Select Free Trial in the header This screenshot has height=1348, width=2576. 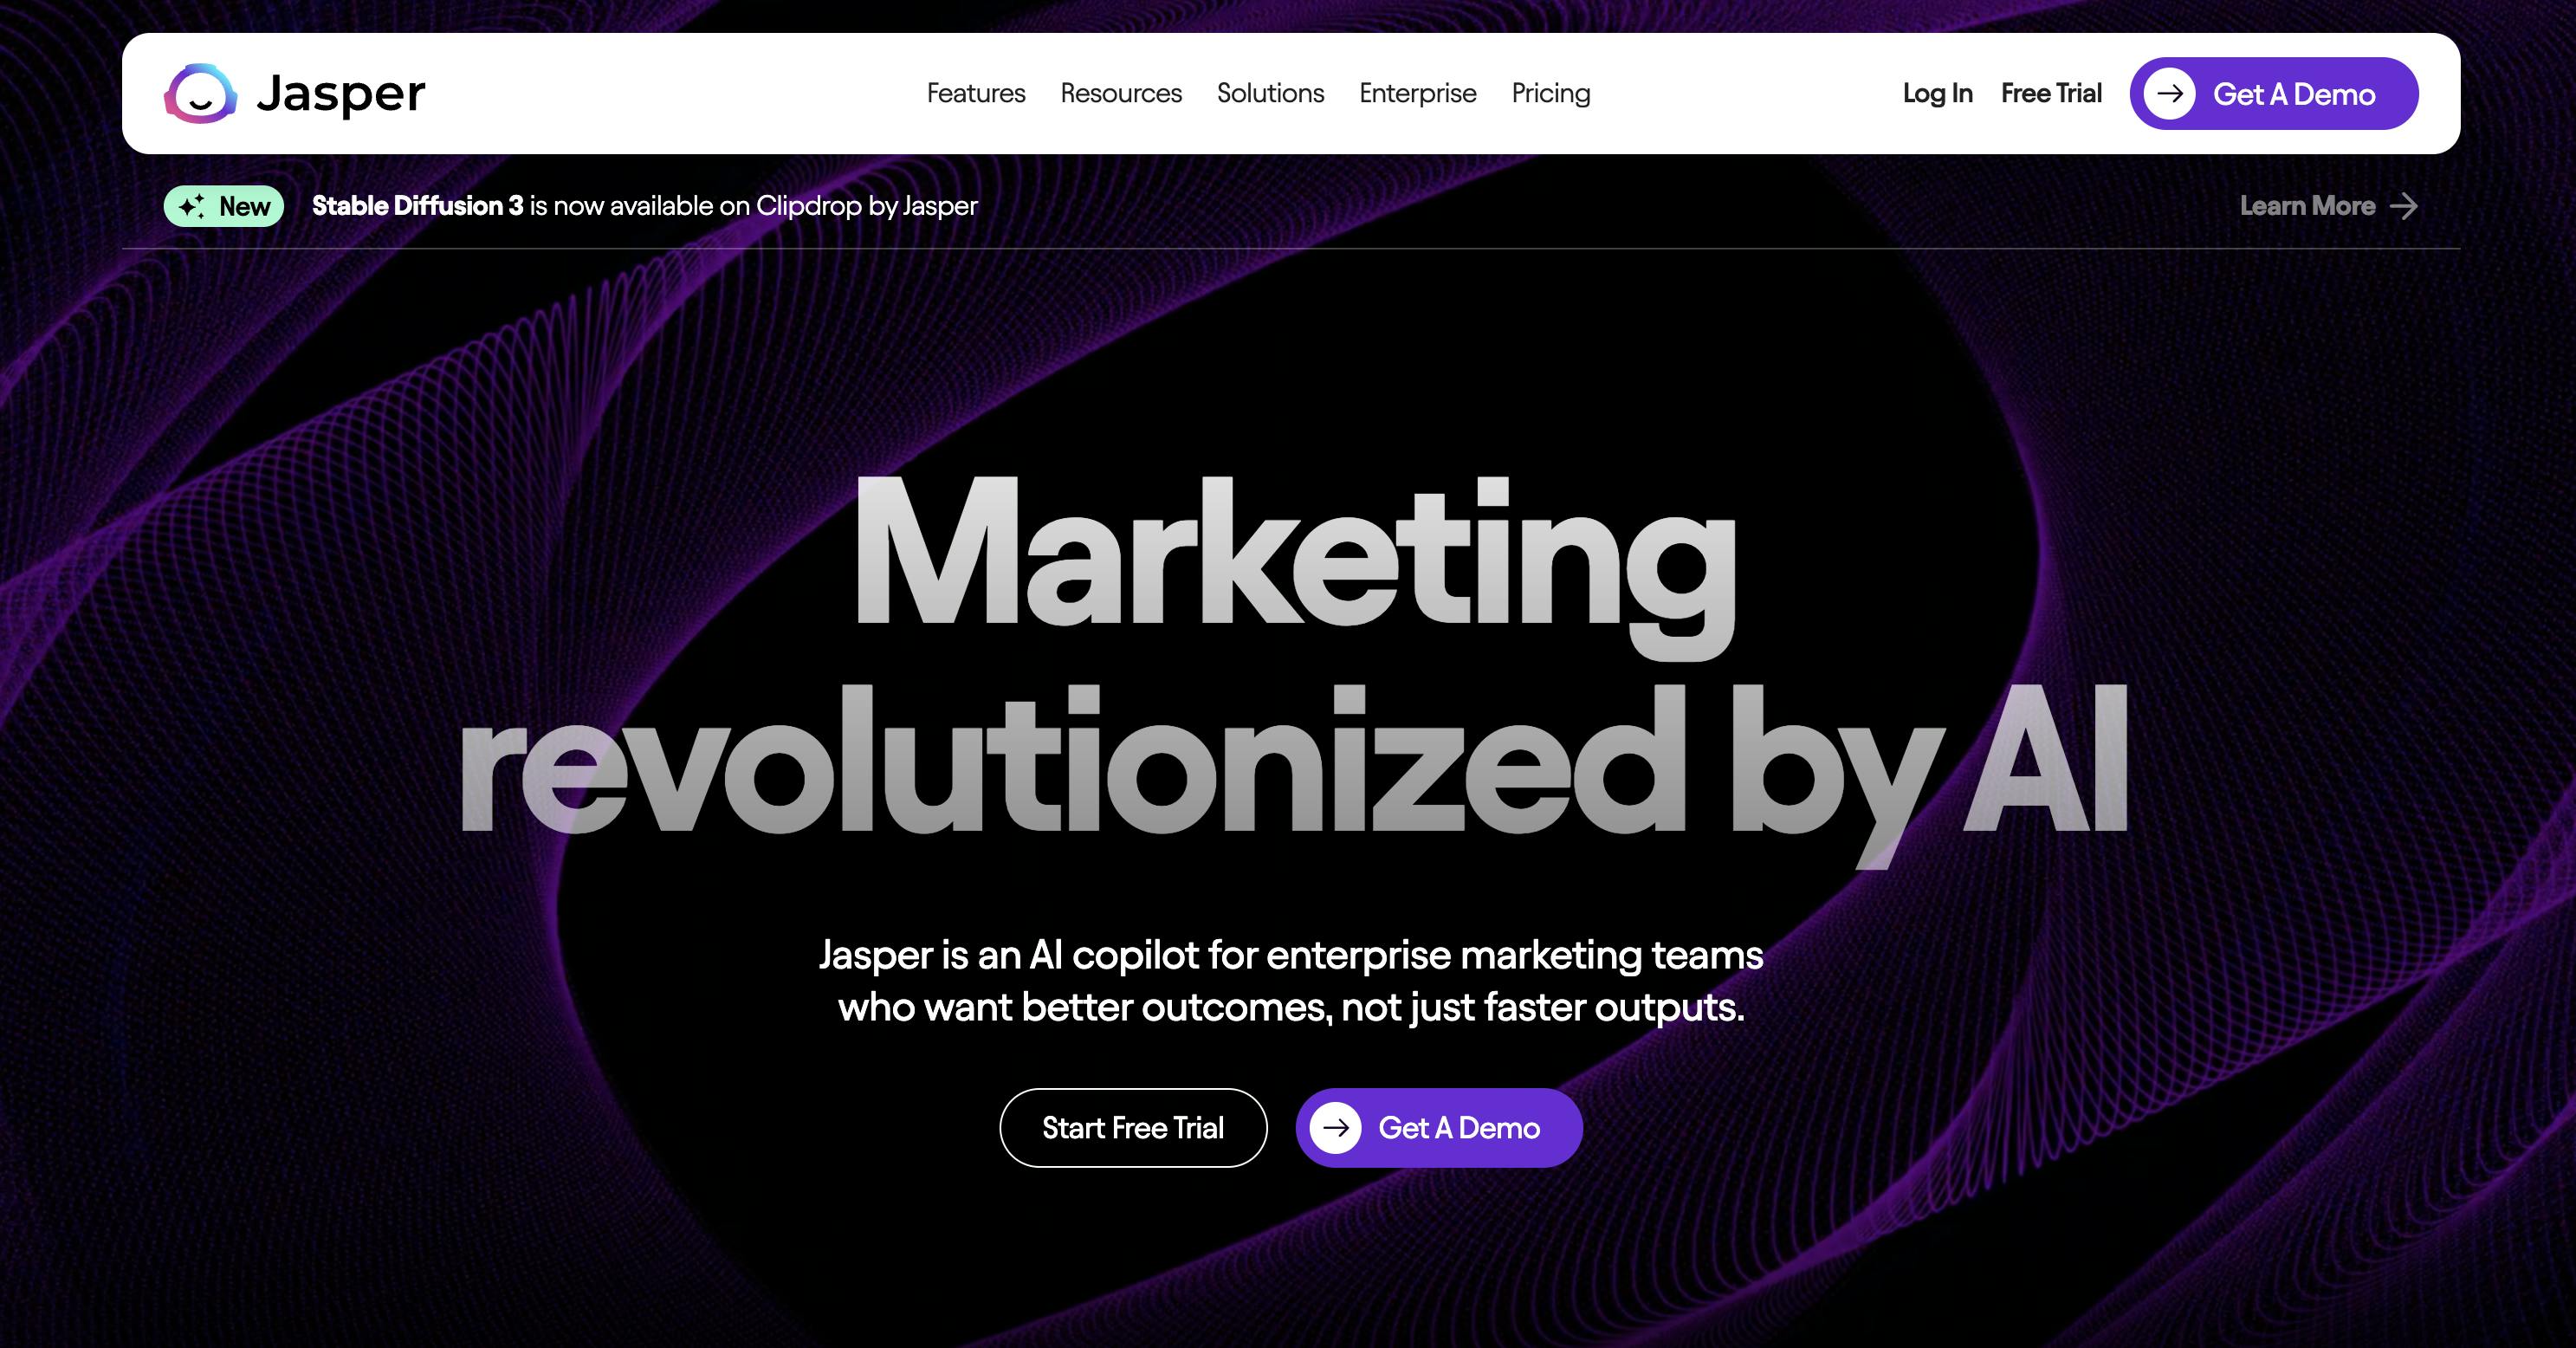2051,93
